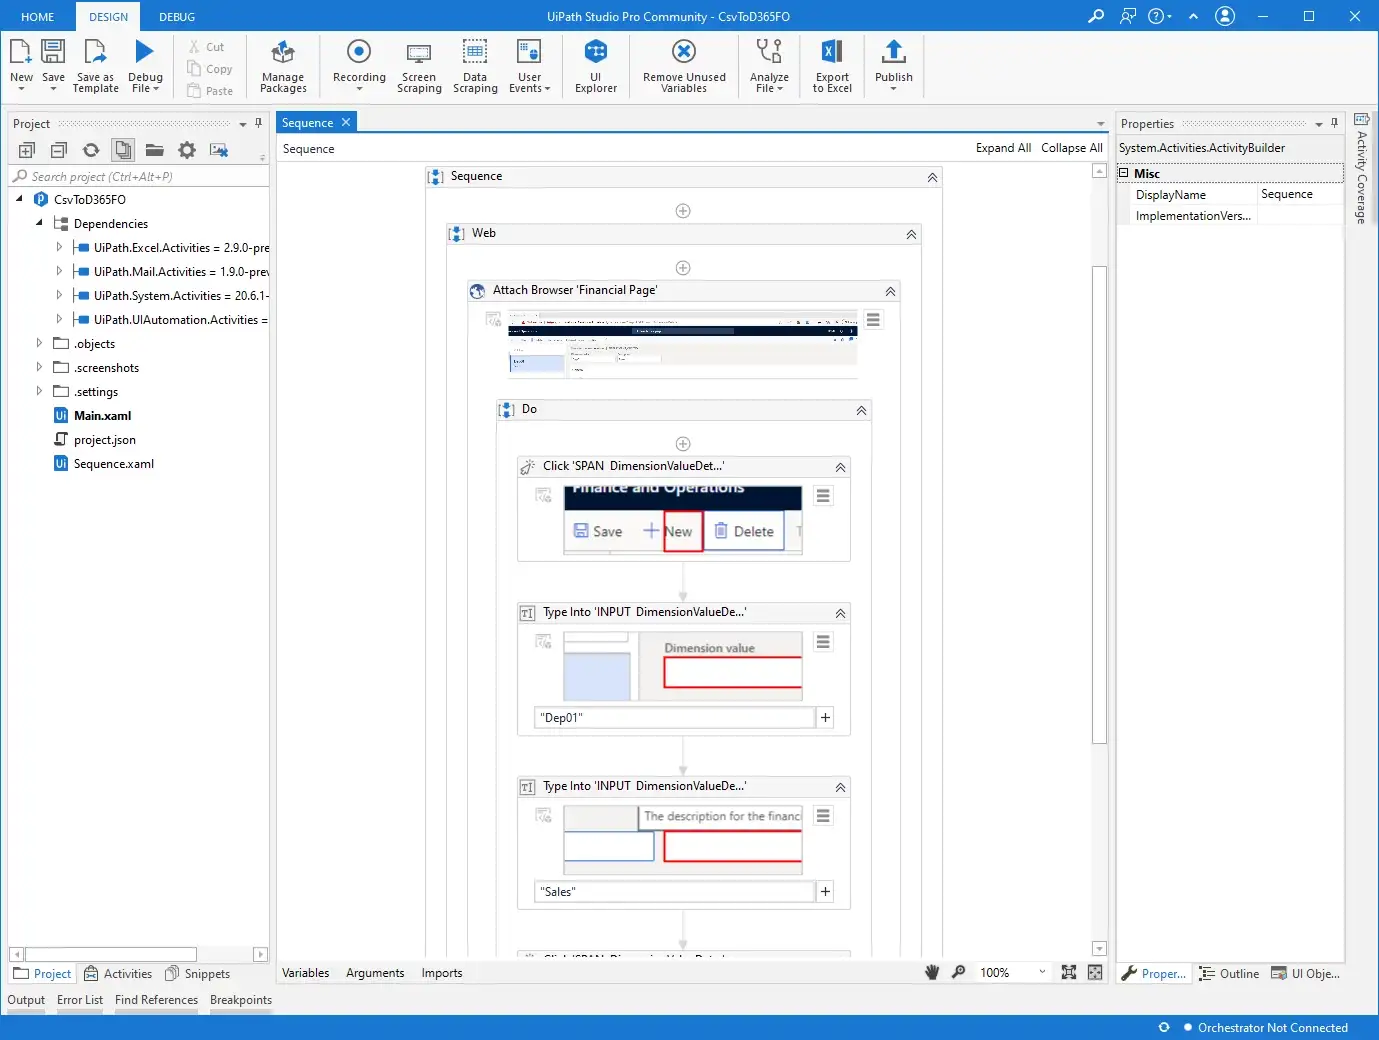Open options menu of Attach Browser activity
This screenshot has width=1379, height=1040.
[873, 320]
